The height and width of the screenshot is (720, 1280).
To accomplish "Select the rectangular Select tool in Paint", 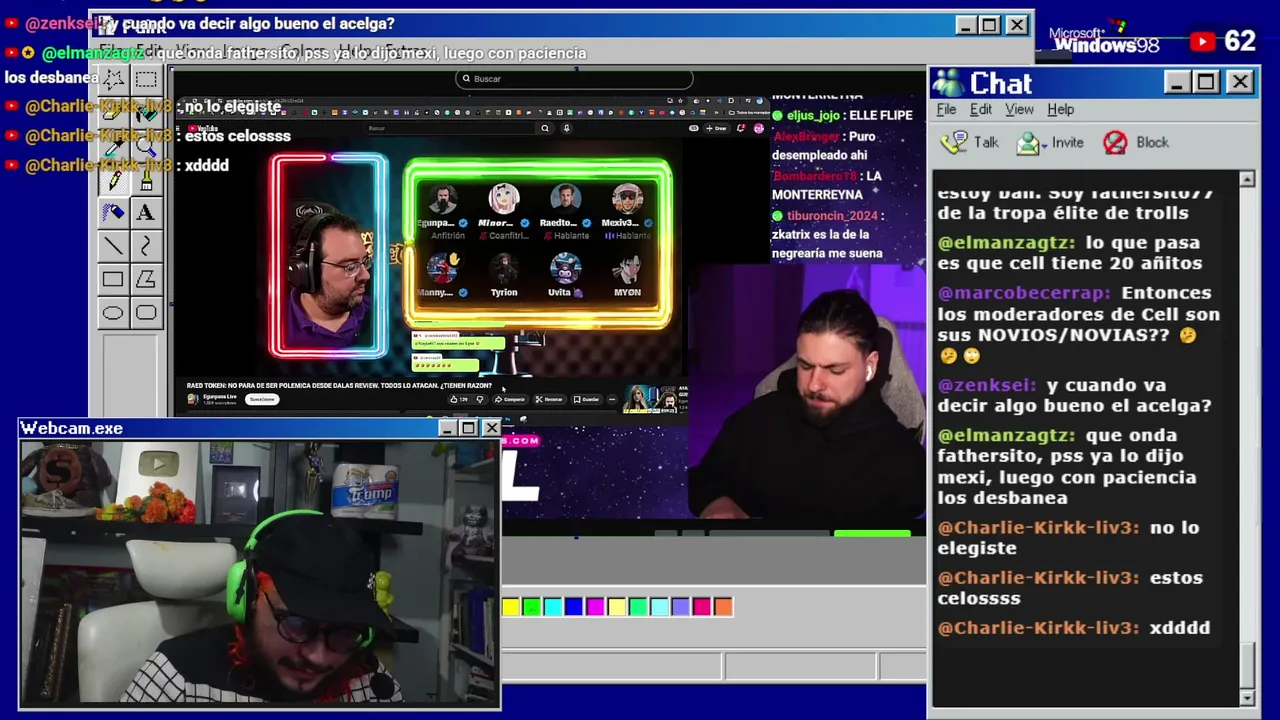I will [x=146, y=79].
